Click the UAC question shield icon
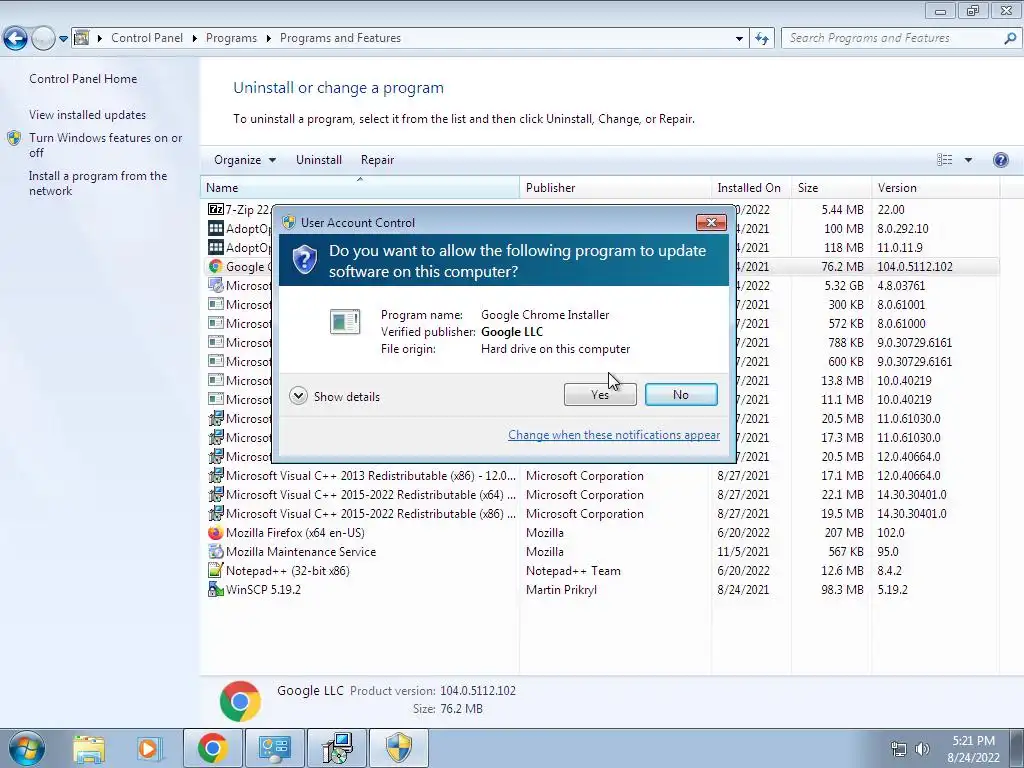The width and height of the screenshot is (1024, 768). [x=304, y=260]
